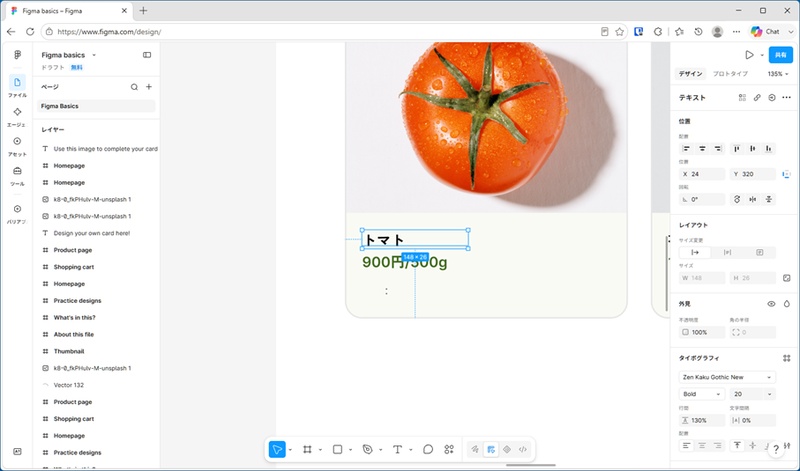Click the blue 共有 share button
Screen dimensions: 800x471
click(x=781, y=55)
